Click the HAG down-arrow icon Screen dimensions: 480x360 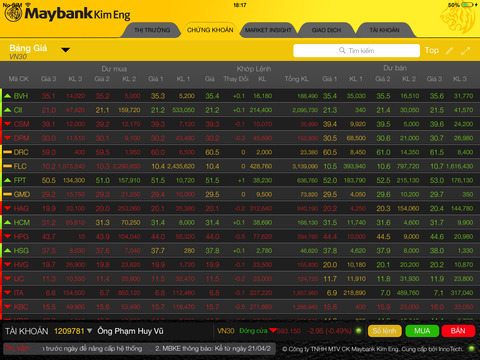point(7,208)
